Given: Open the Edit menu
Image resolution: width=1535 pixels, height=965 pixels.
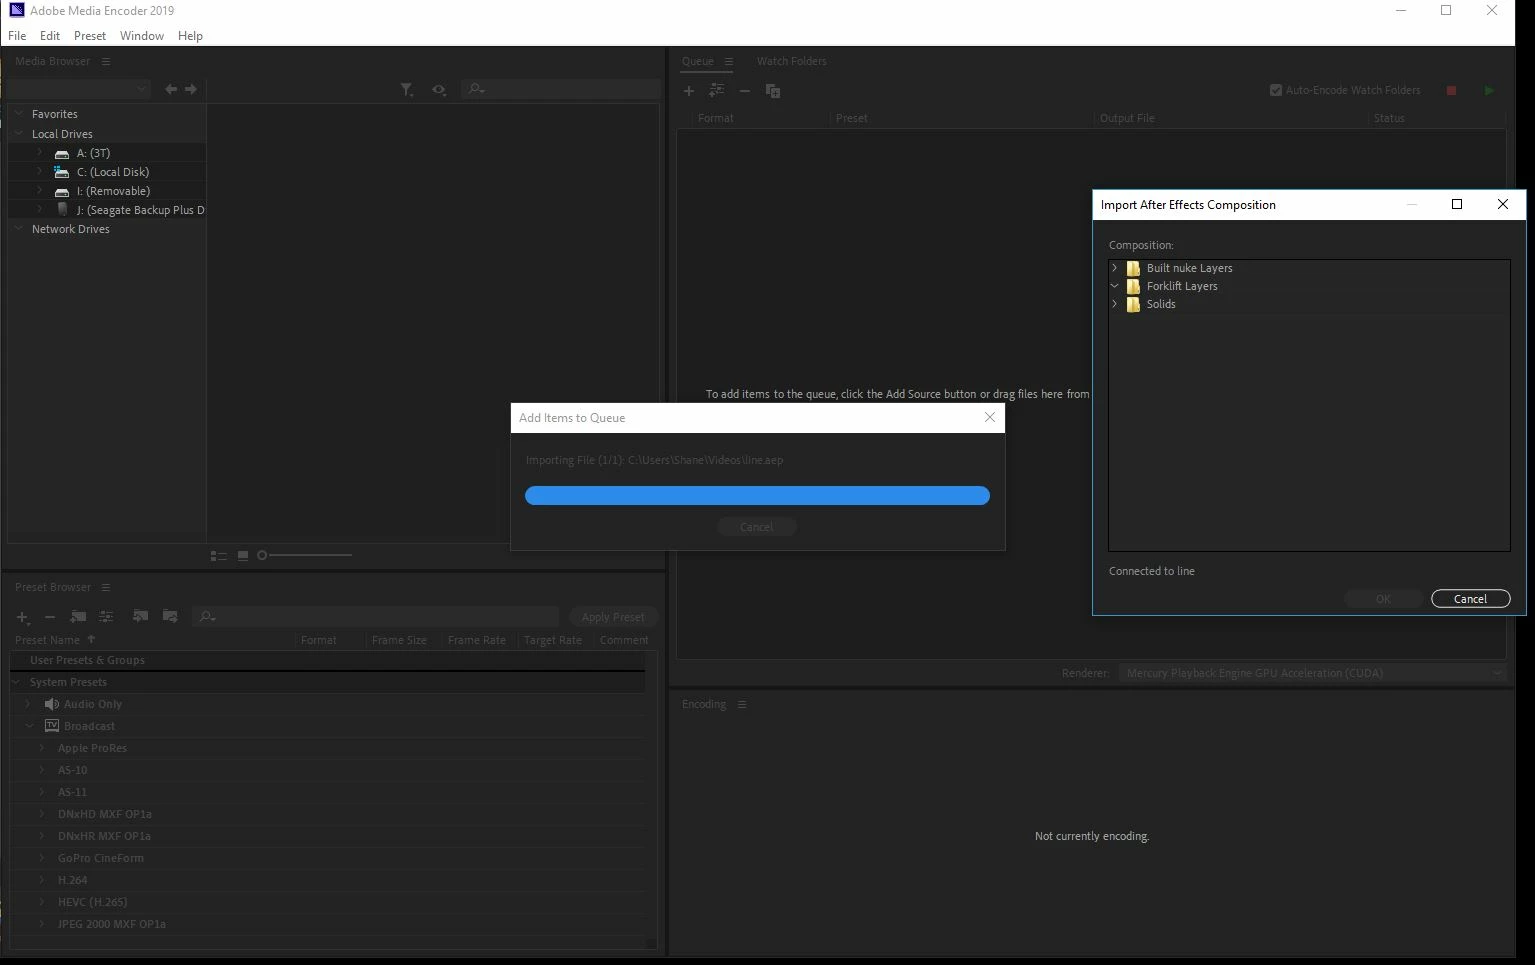Looking at the screenshot, I should click(50, 35).
